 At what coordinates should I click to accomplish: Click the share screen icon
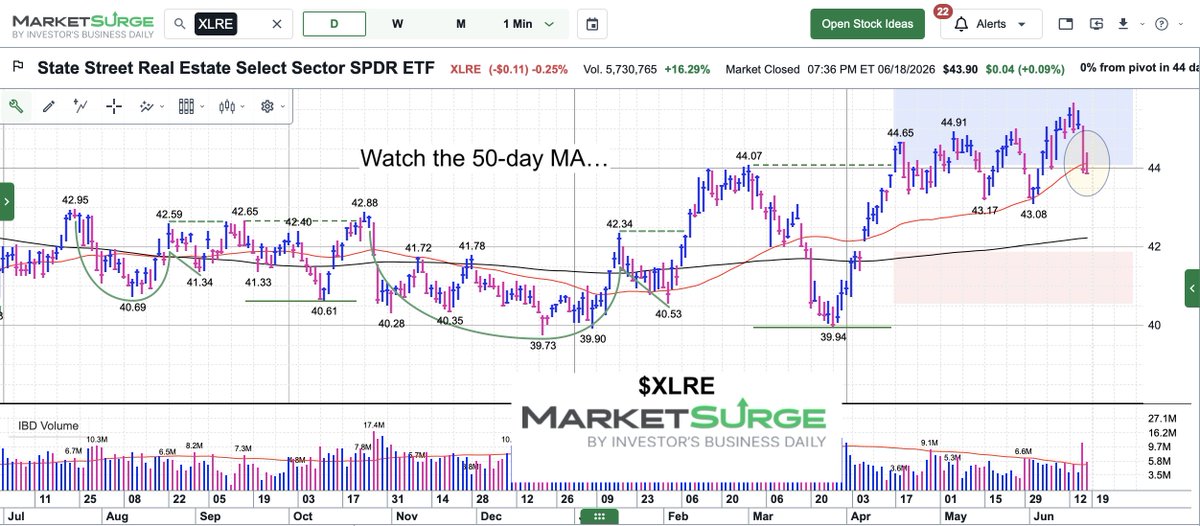pos(1097,24)
